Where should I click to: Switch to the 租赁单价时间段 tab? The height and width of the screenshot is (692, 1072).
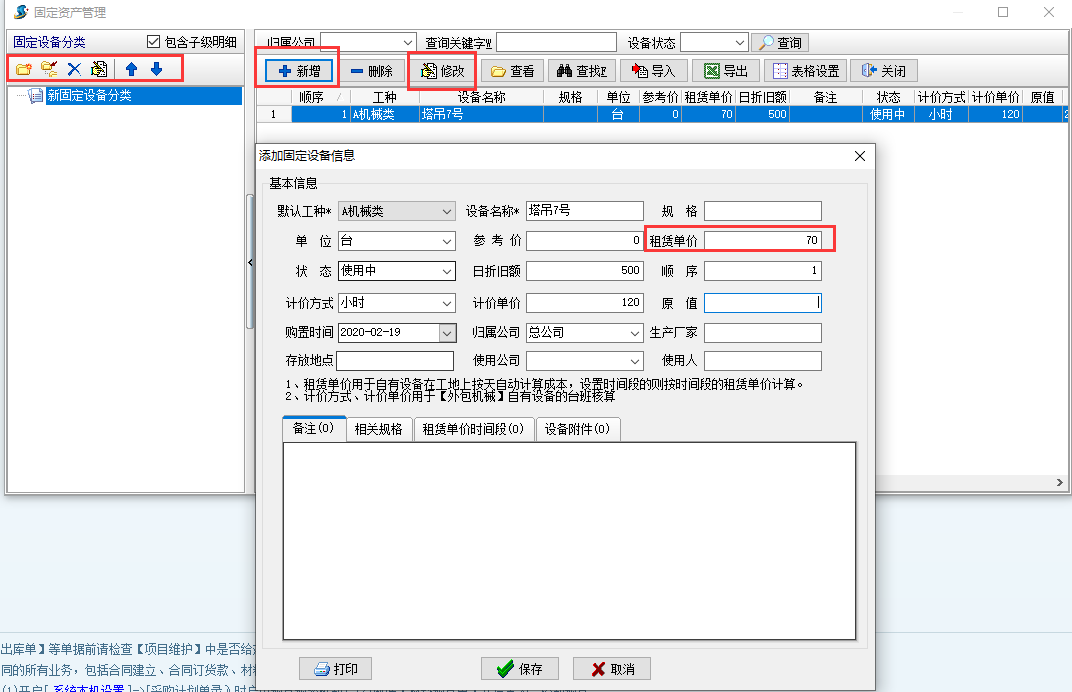point(474,428)
